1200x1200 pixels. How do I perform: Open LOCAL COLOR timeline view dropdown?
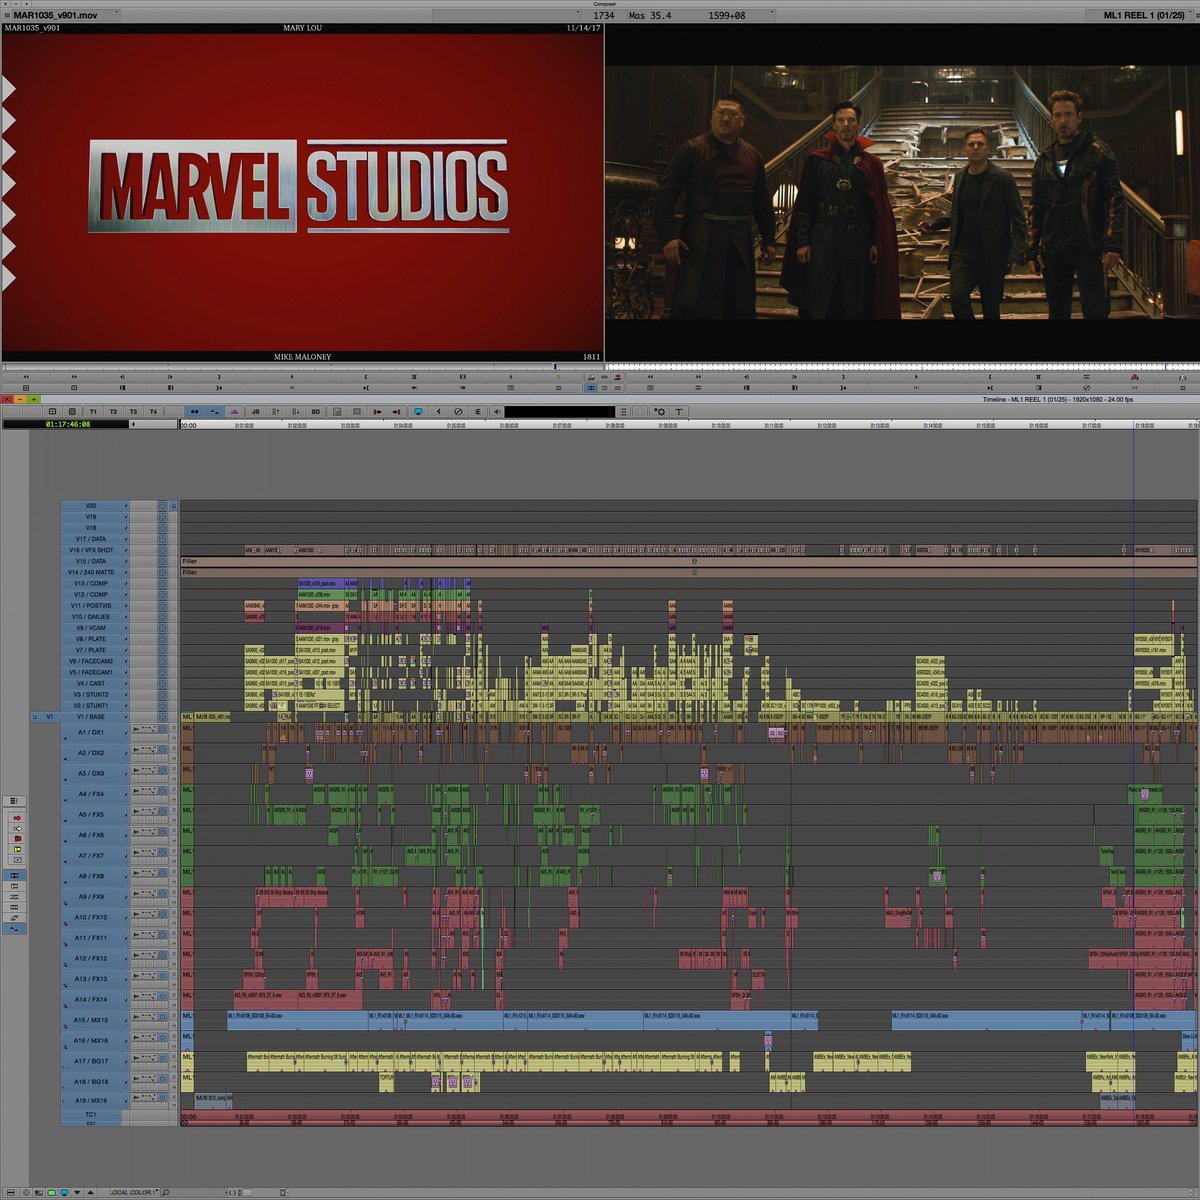[135, 1192]
